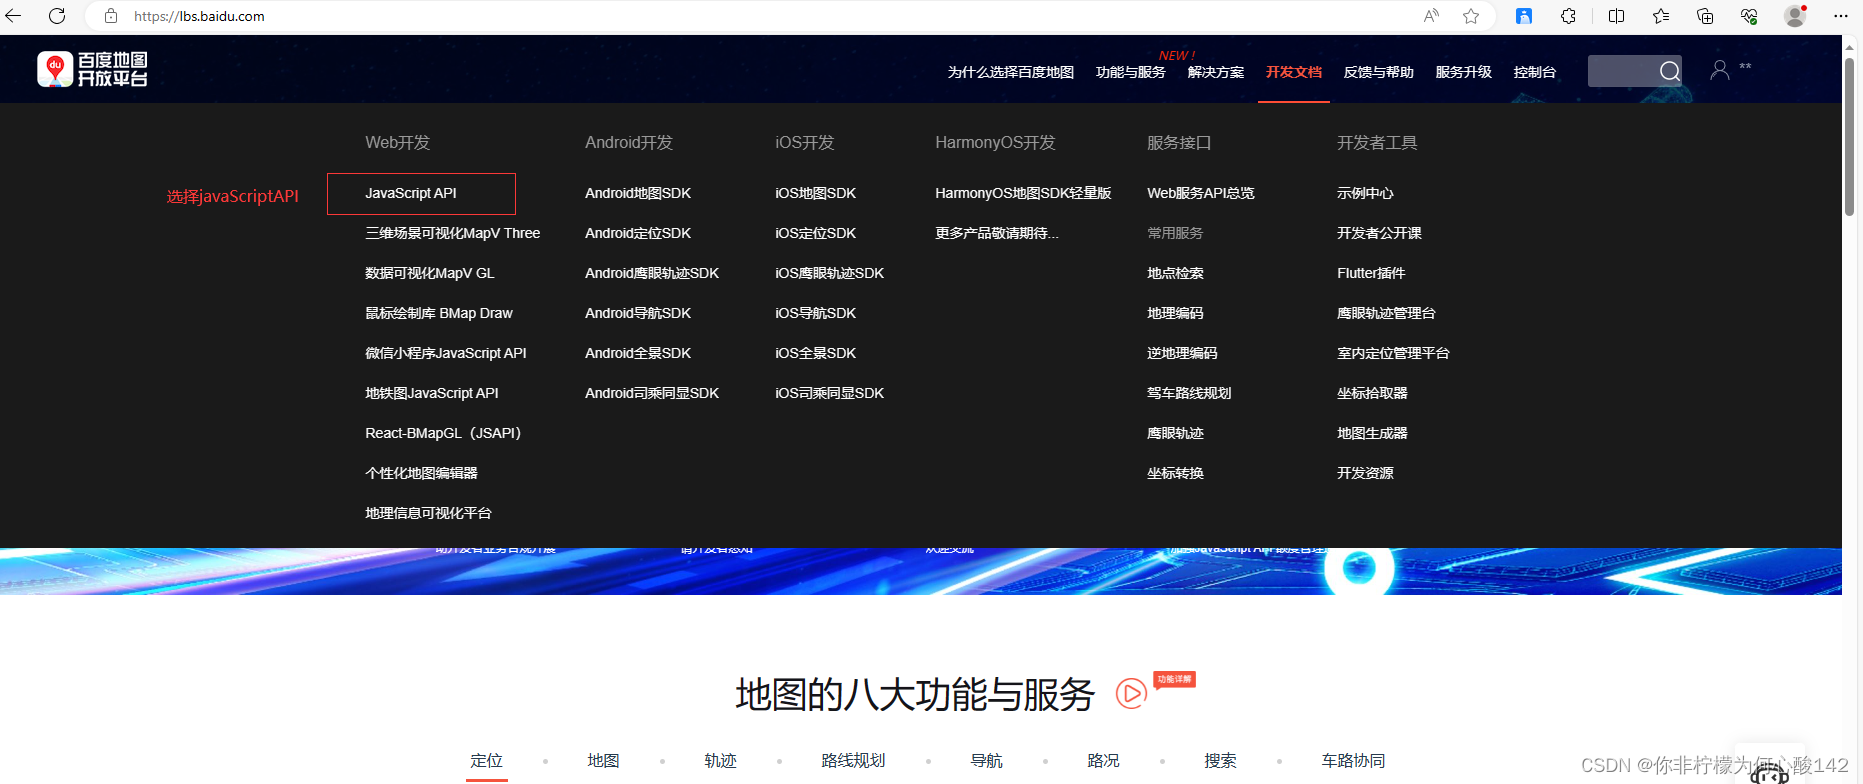Open 鼠标绘制库 BMap Draw
The width and height of the screenshot is (1863, 784).
[x=438, y=313]
